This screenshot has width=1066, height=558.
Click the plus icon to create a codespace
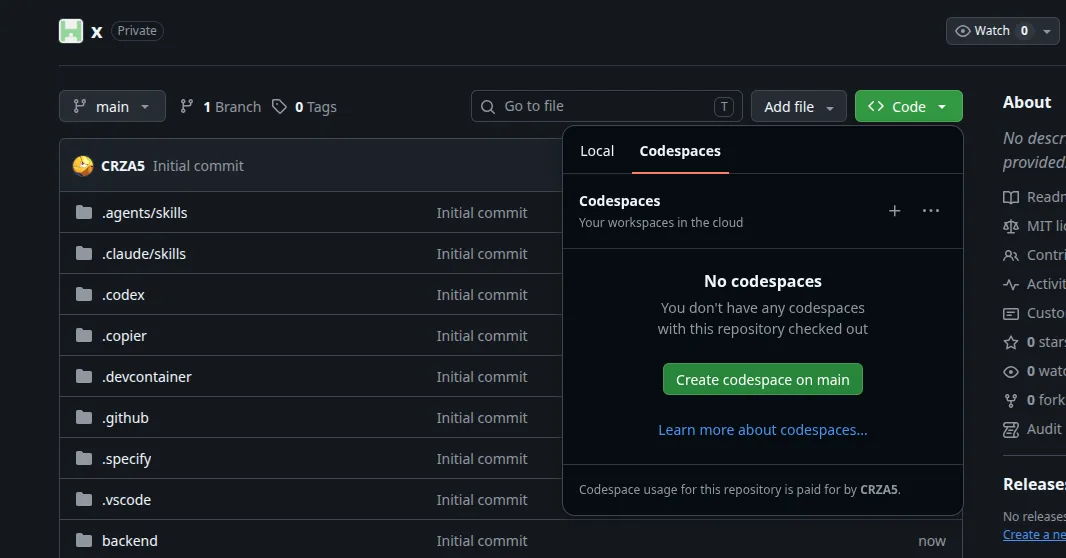coord(895,211)
